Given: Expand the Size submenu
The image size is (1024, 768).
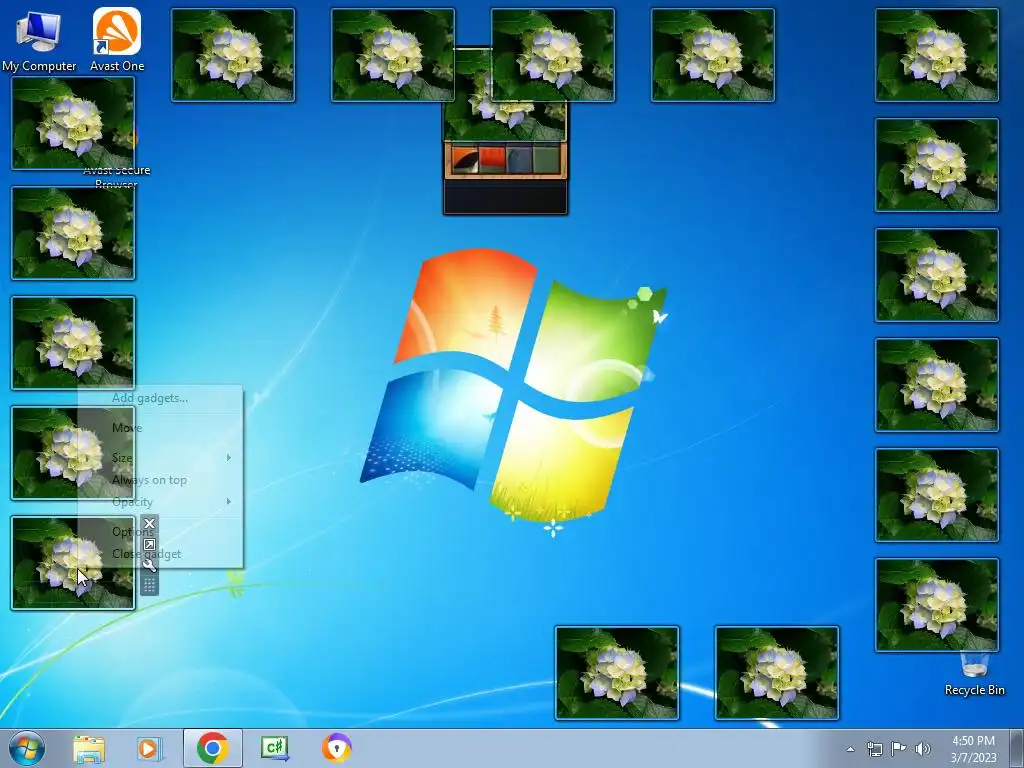Looking at the screenshot, I should click(x=160, y=458).
